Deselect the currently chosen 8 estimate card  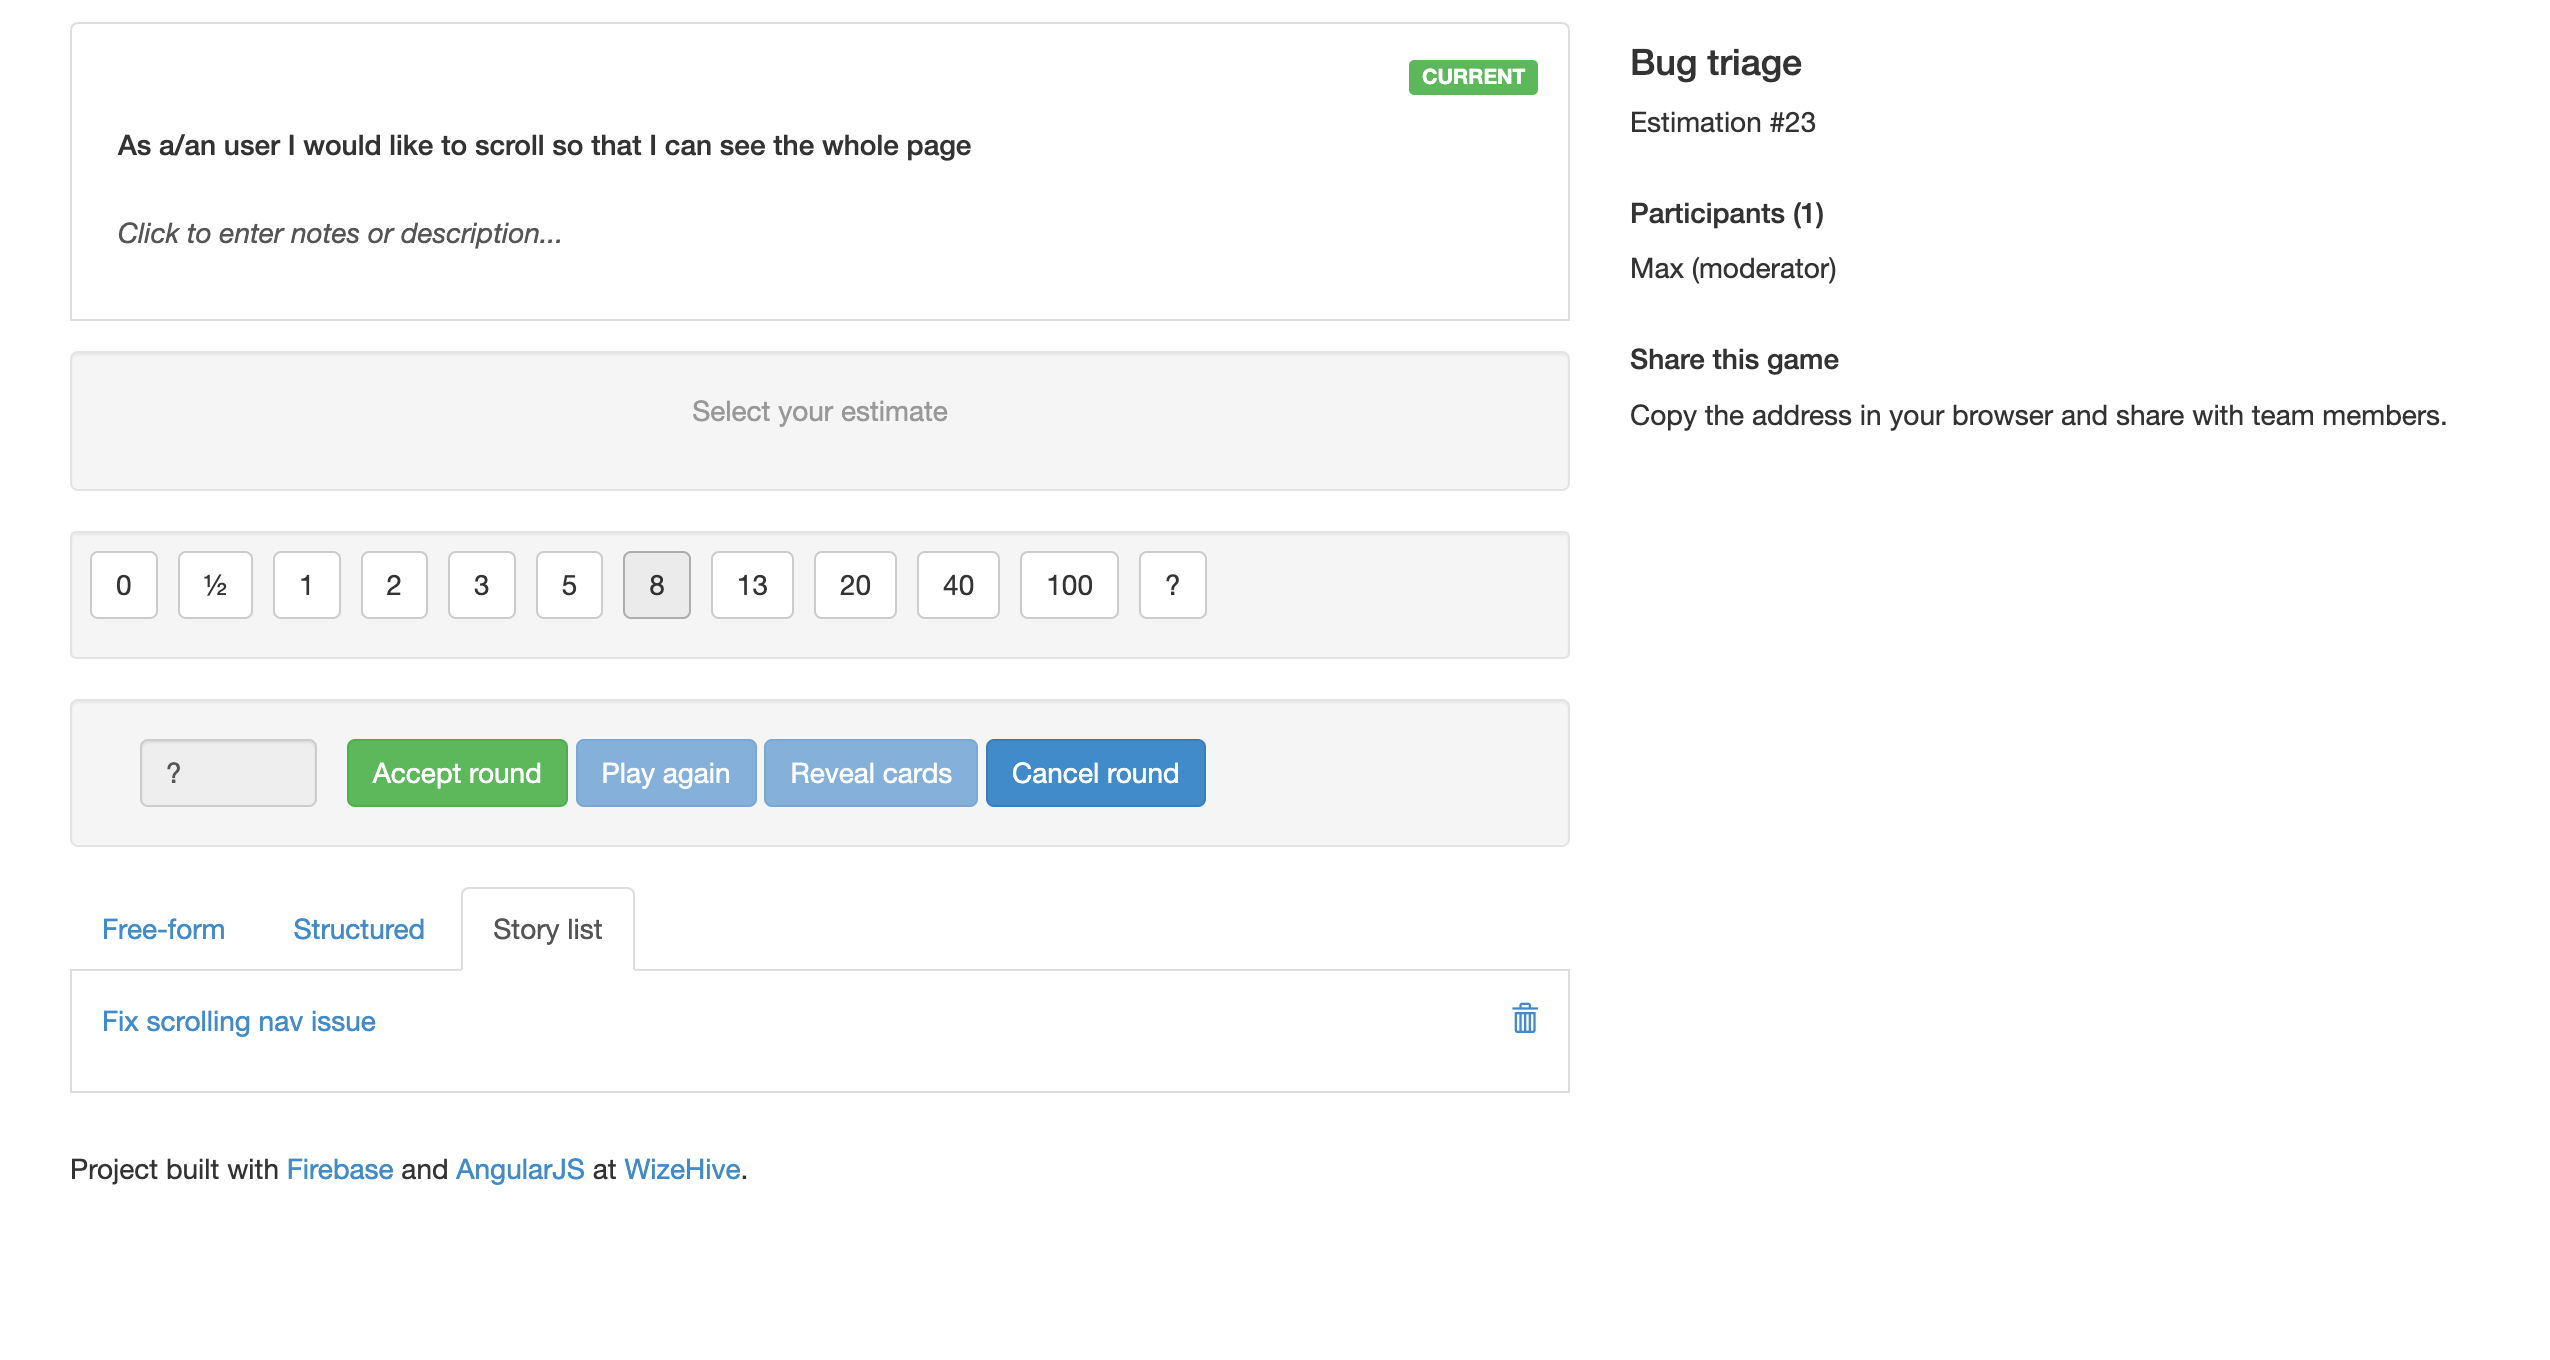pos(656,585)
